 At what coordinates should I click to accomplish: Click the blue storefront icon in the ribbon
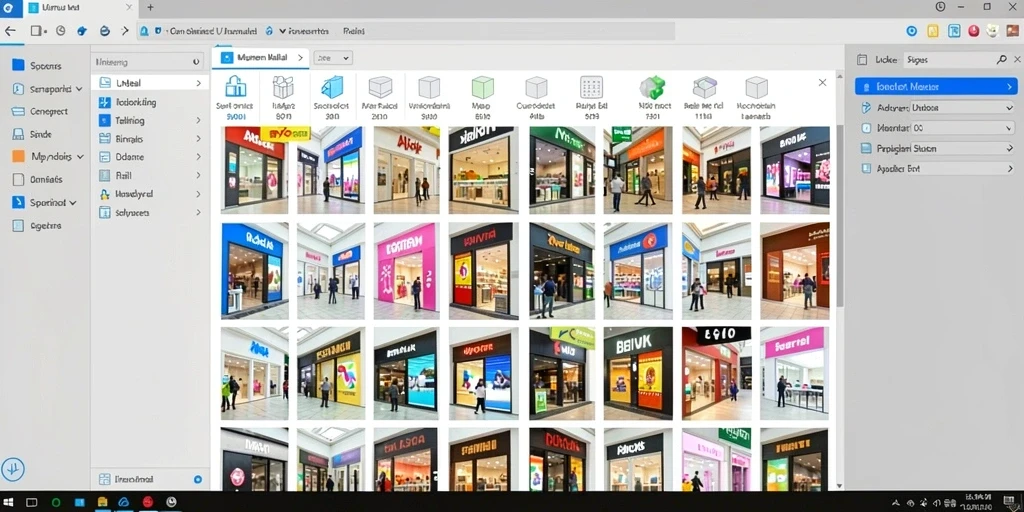[235, 87]
